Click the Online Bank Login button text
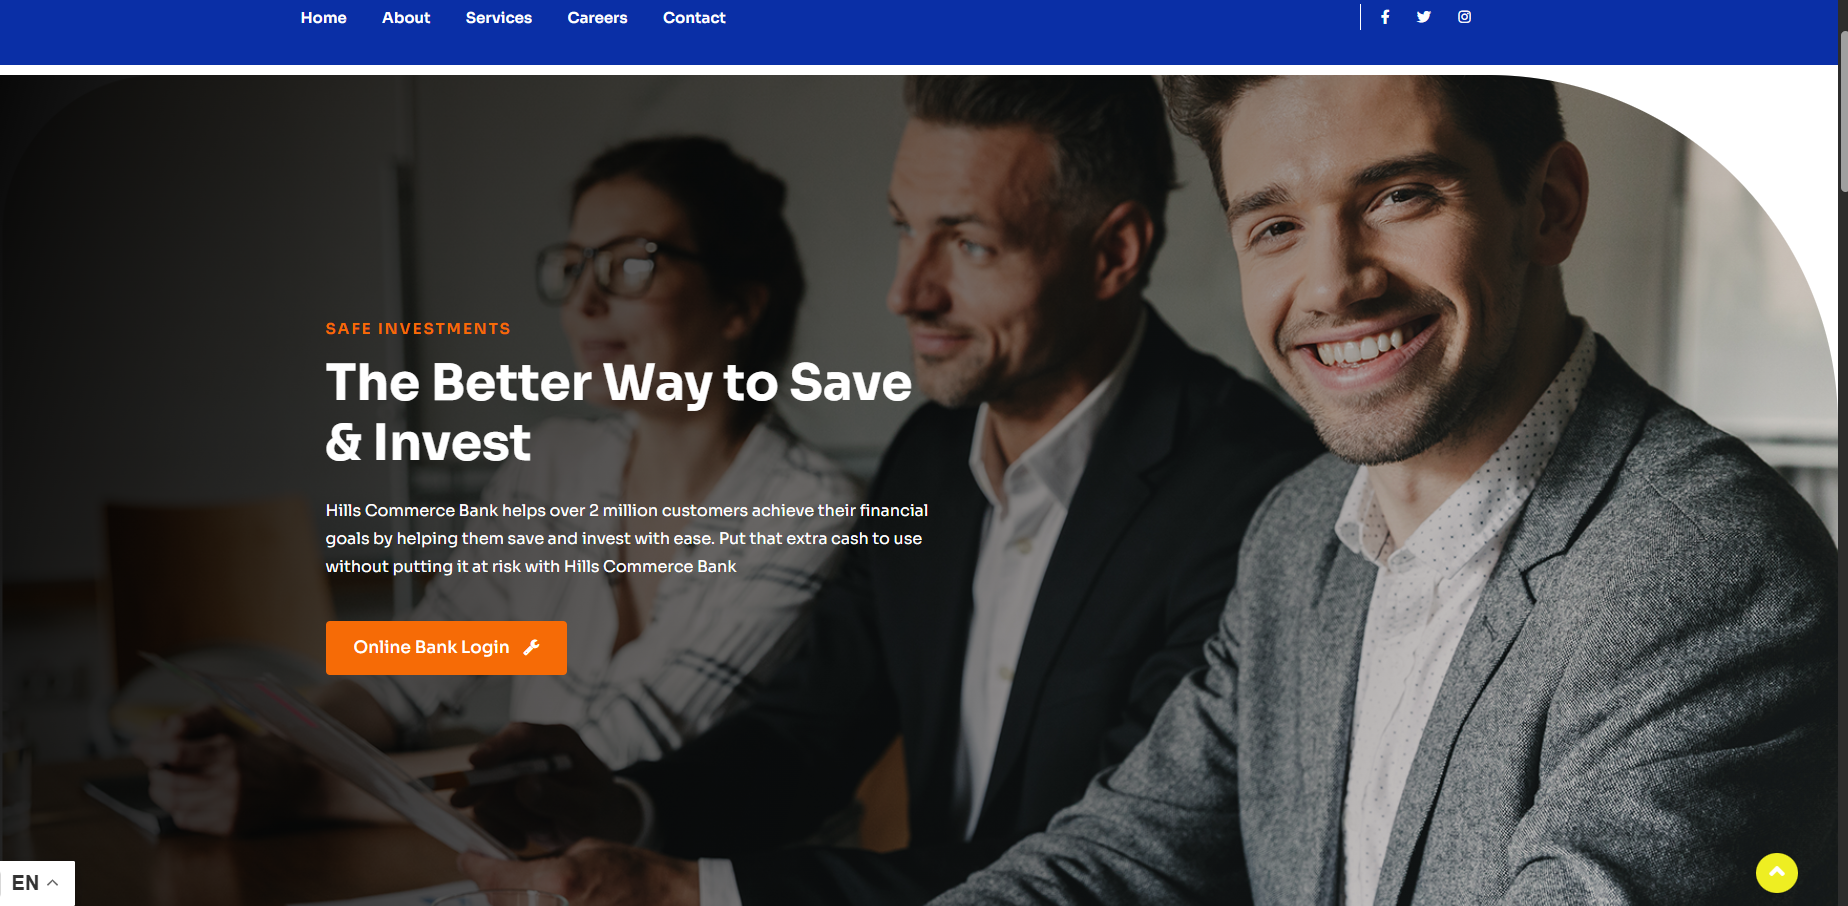This screenshot has width=1848, height=906. 431,647
